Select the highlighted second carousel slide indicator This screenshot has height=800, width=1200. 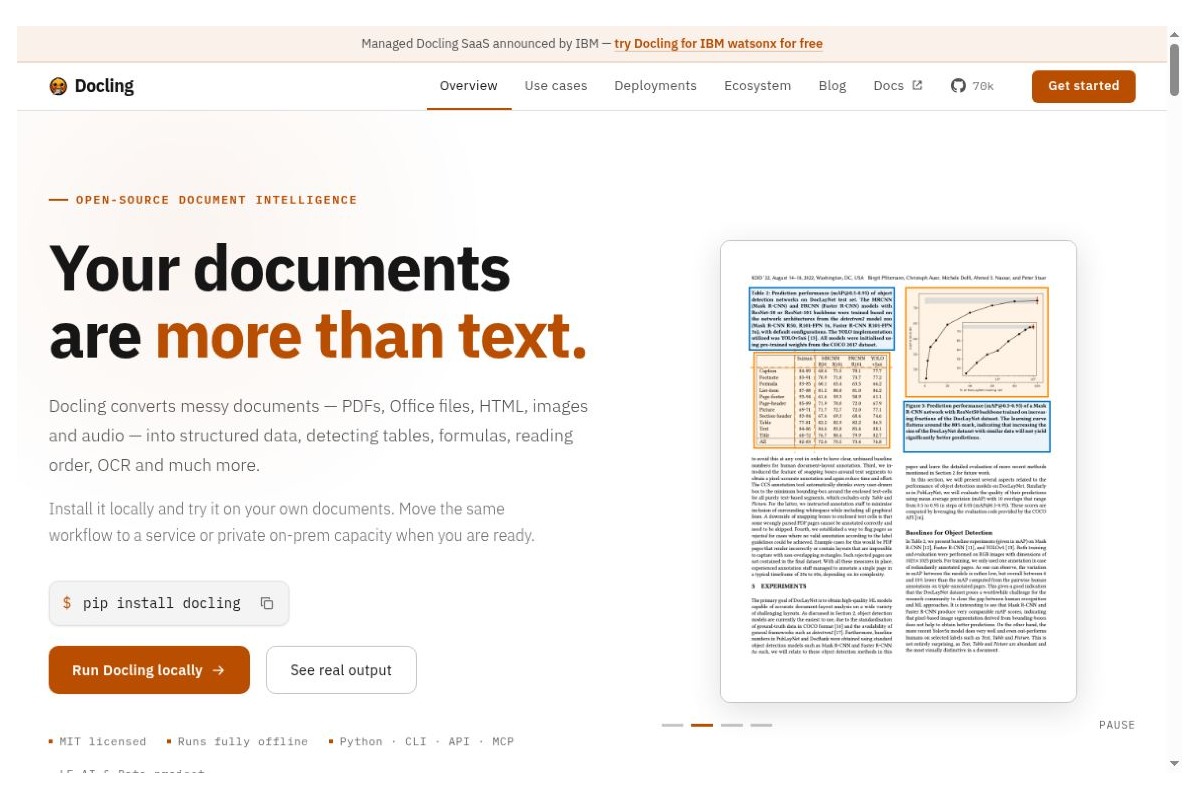(702, 725)
